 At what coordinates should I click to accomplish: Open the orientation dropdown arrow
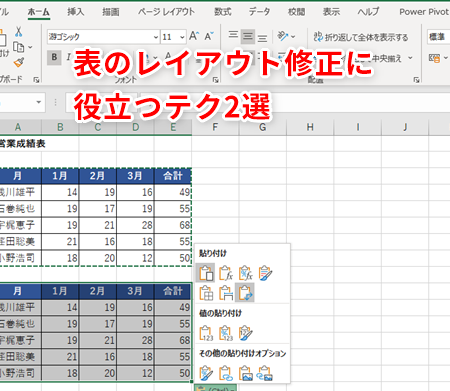293,36
